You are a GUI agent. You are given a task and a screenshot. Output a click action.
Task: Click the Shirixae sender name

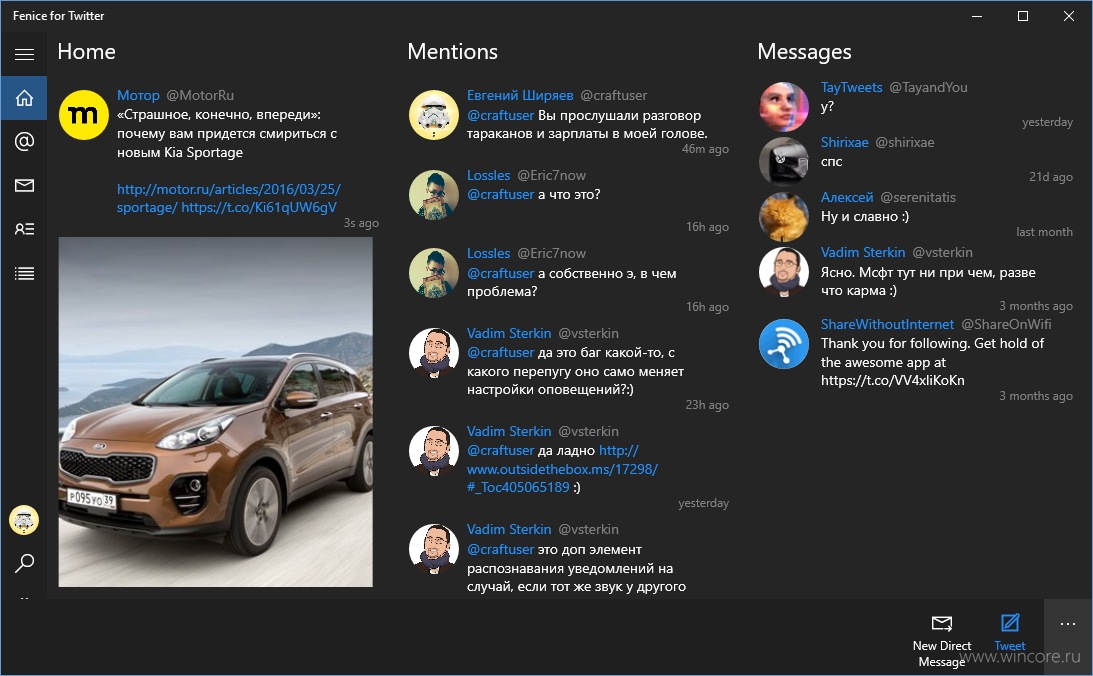coord(844,142)
